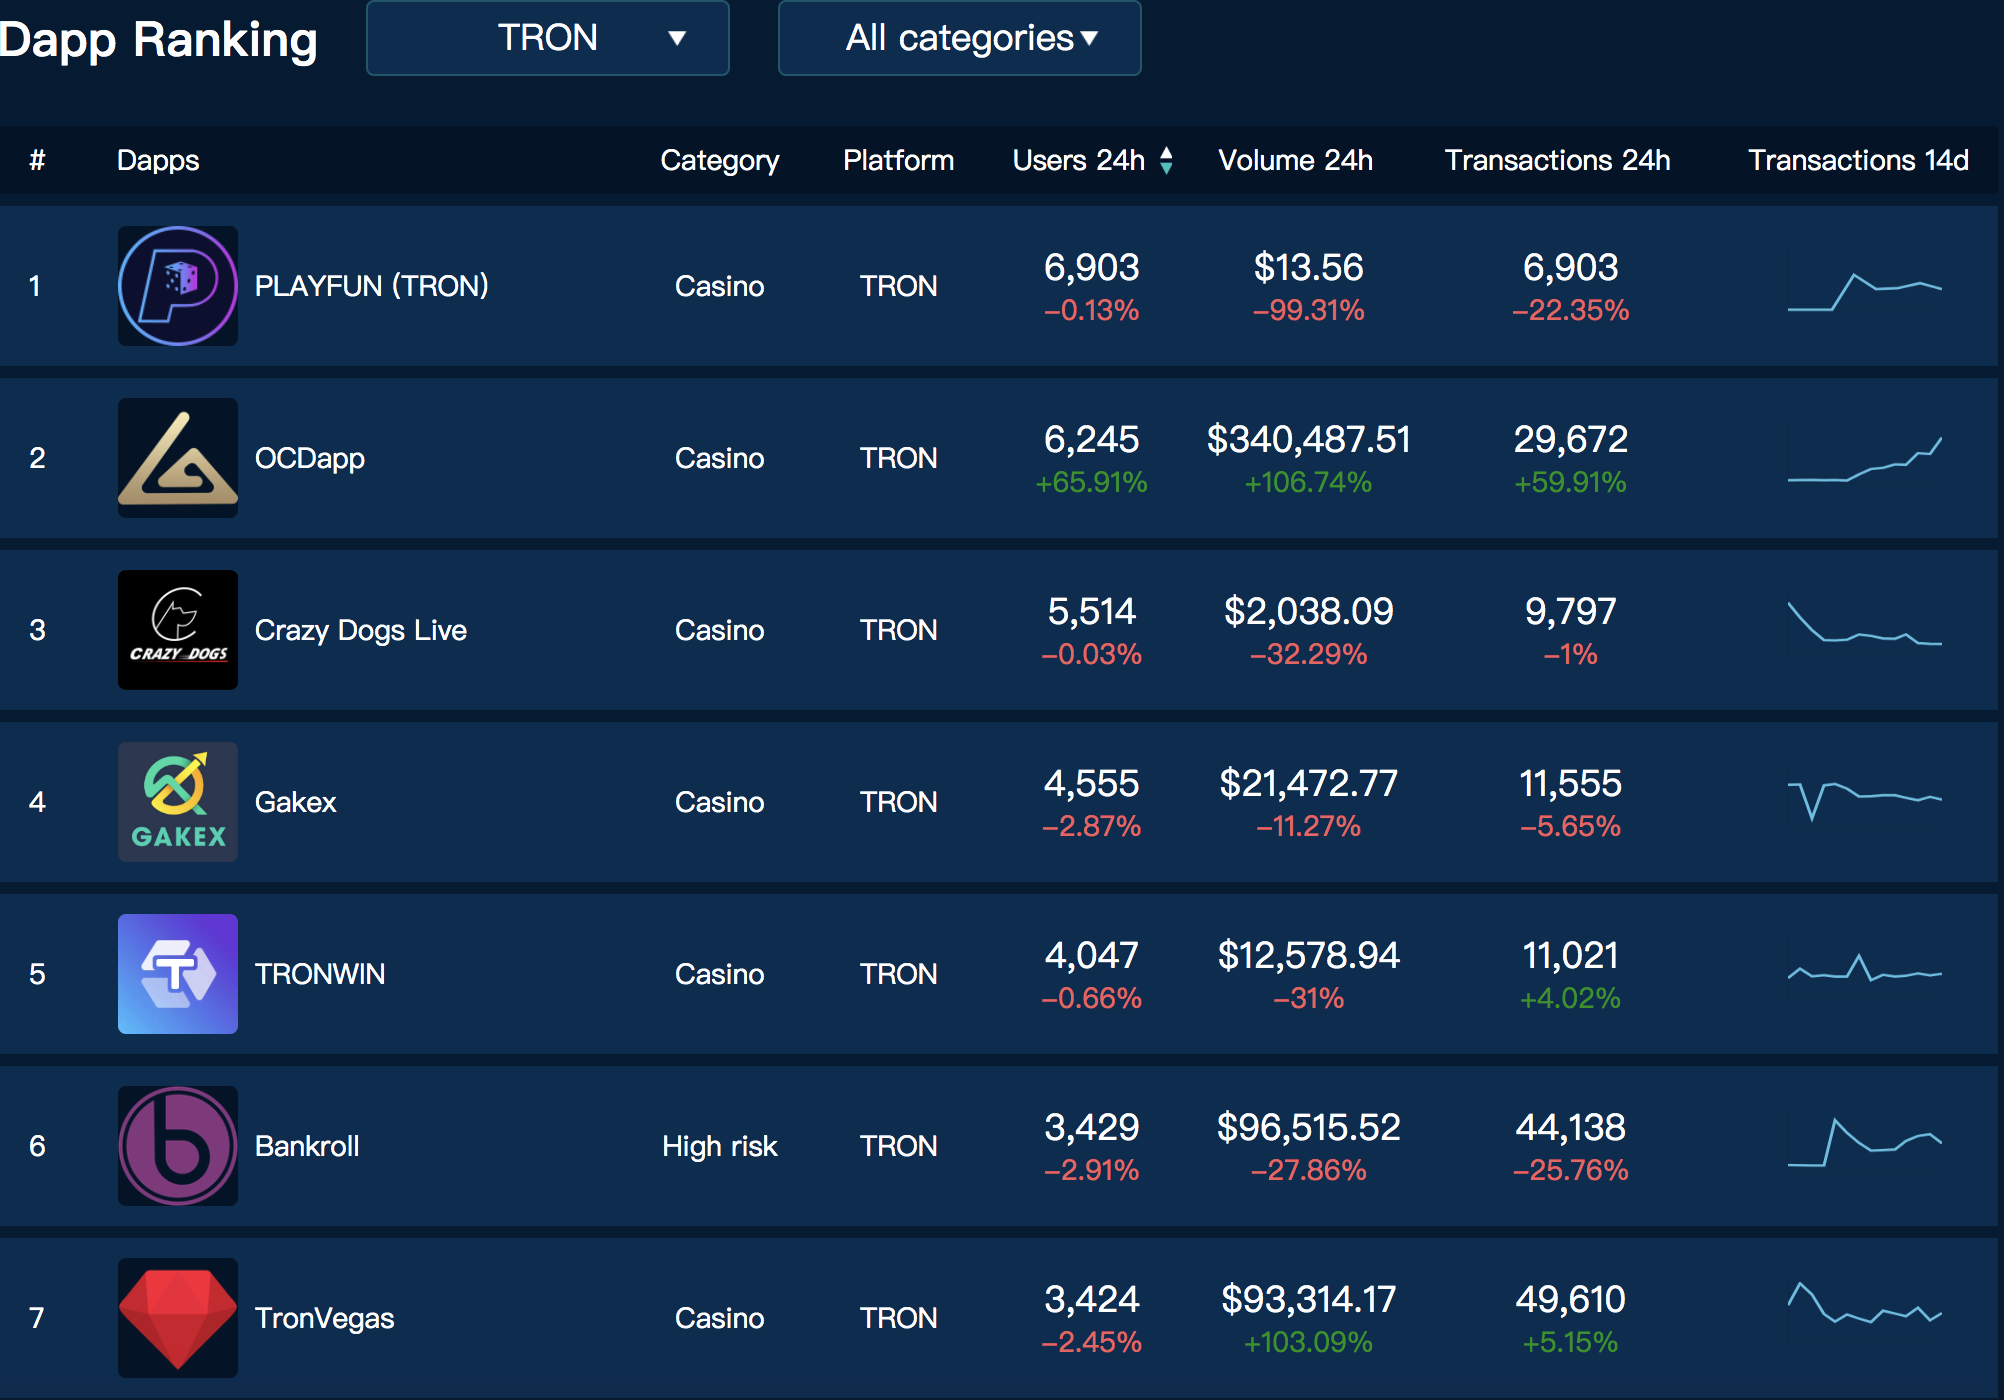Viewport: 2004px width, 1400px height.
Task: Select the Bankroll circular logo icon
Action: (178, 1146)
